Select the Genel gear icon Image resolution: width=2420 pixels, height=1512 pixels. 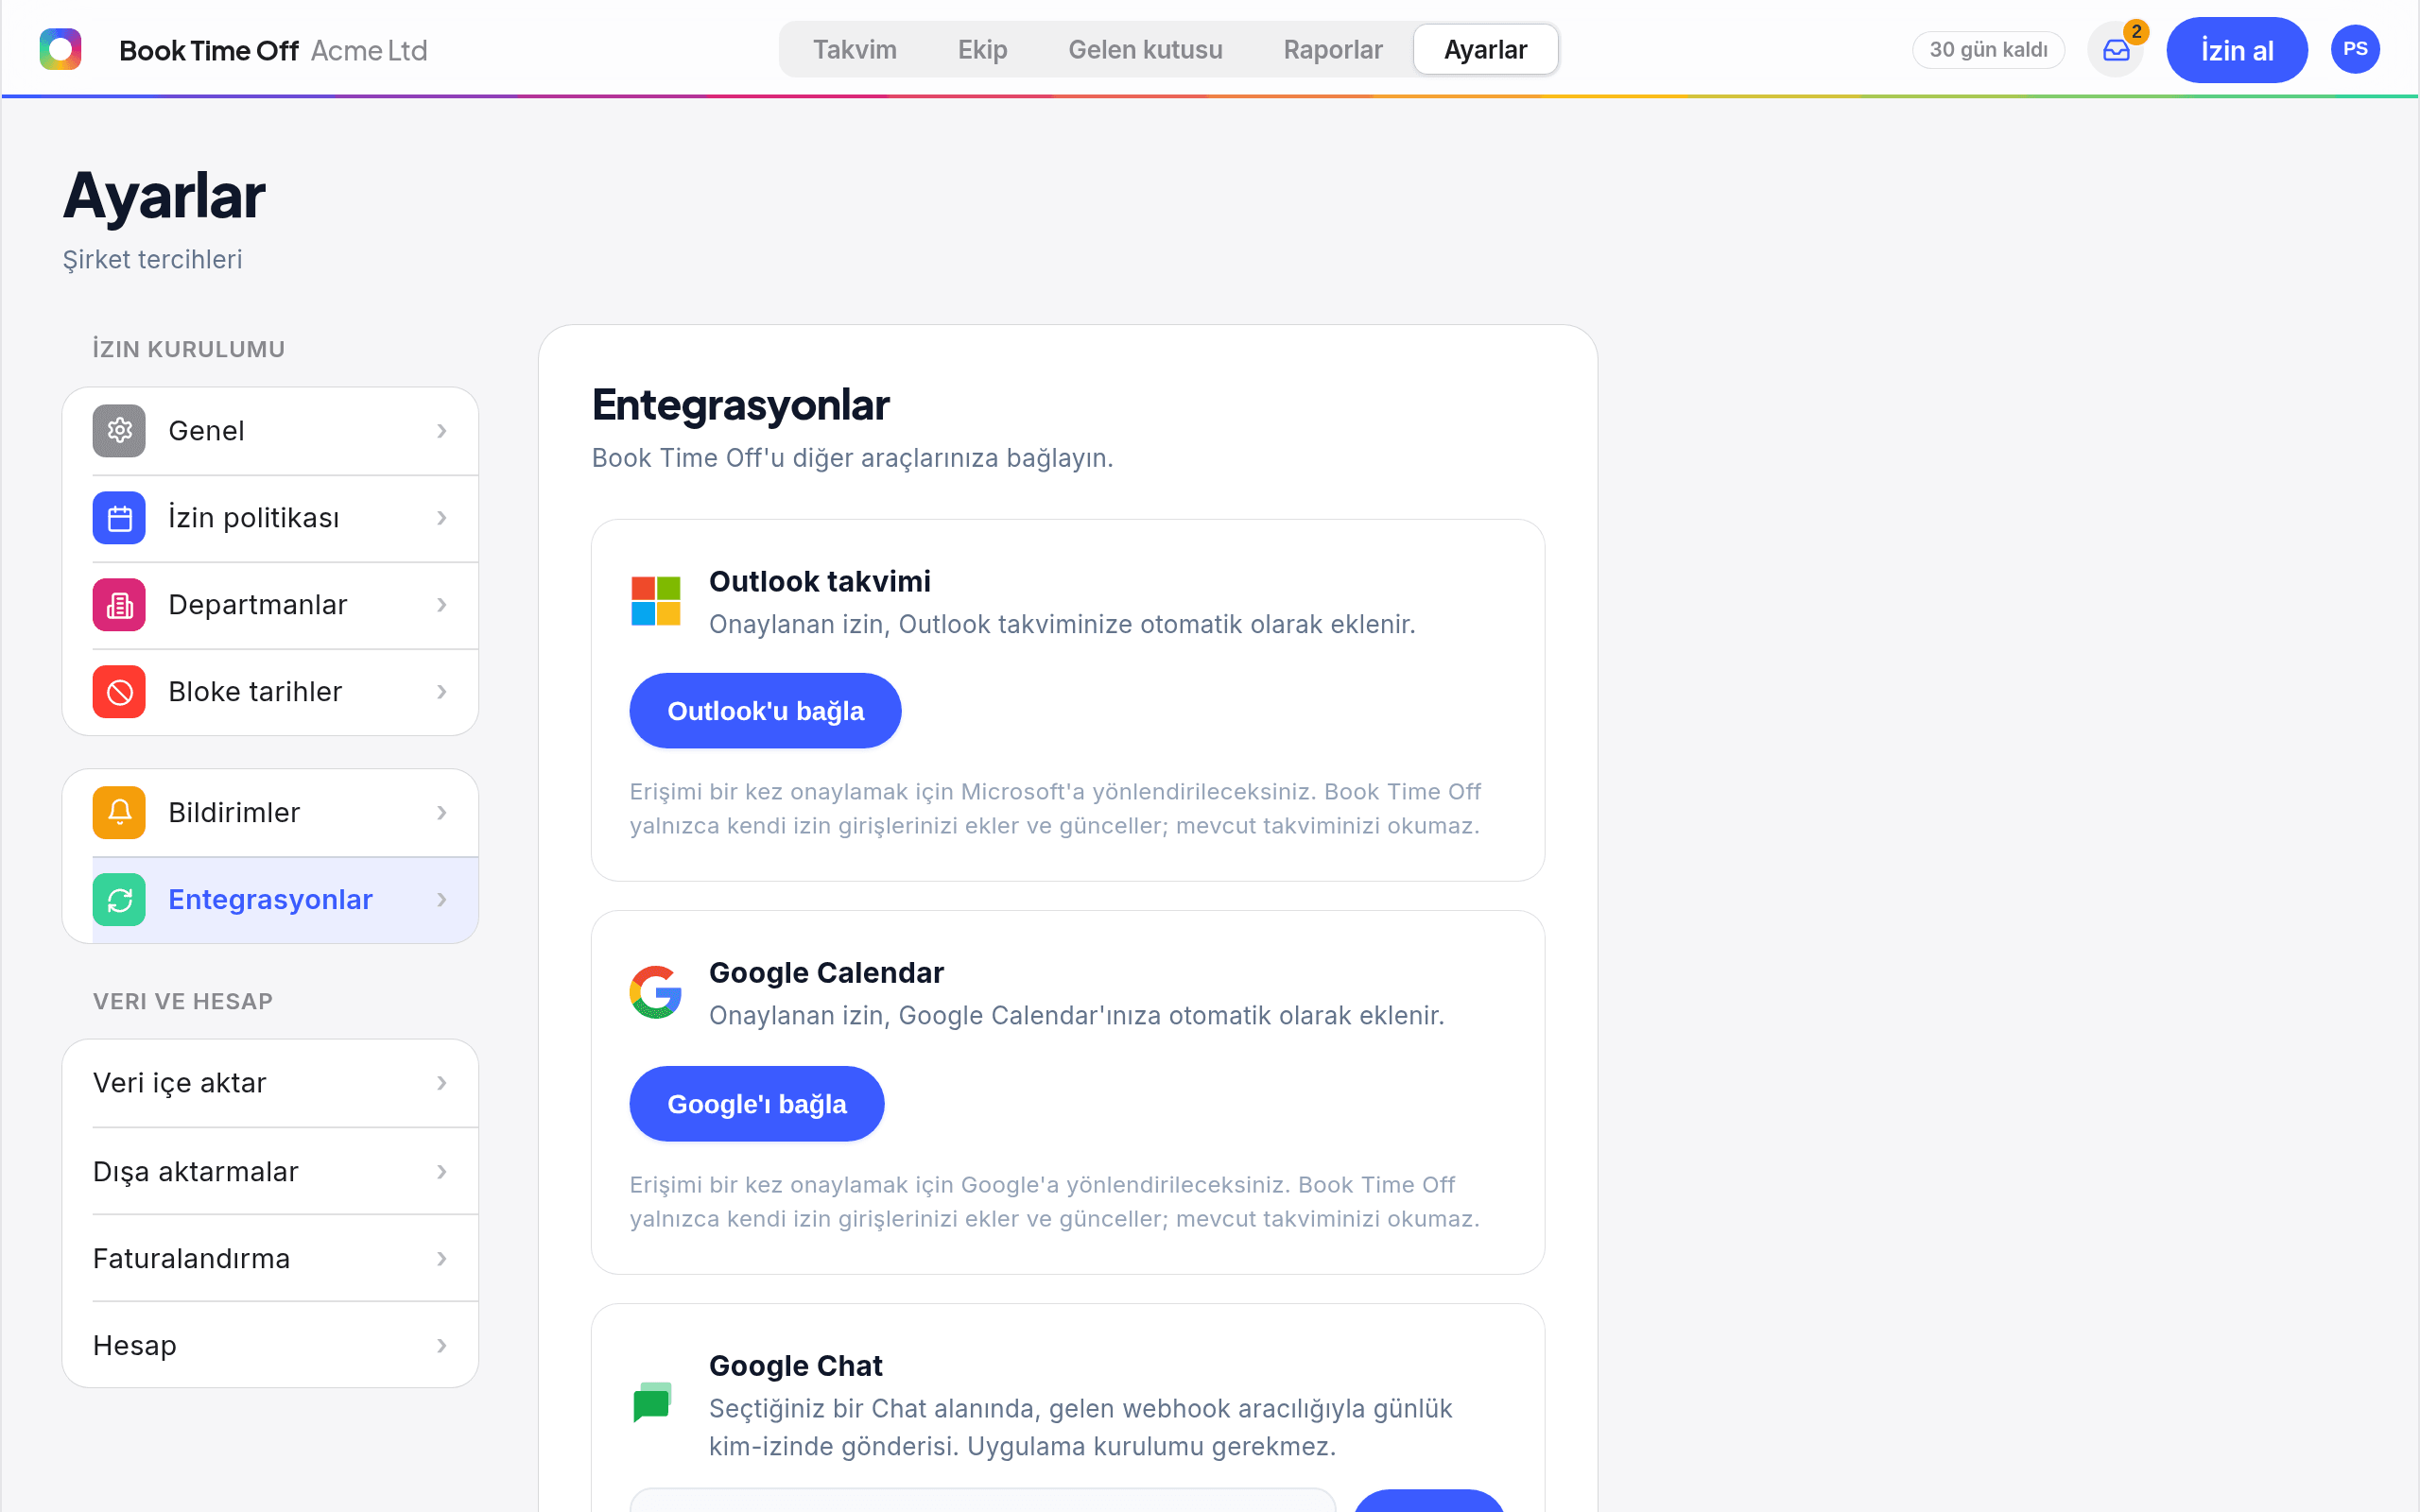pos(119,431)
